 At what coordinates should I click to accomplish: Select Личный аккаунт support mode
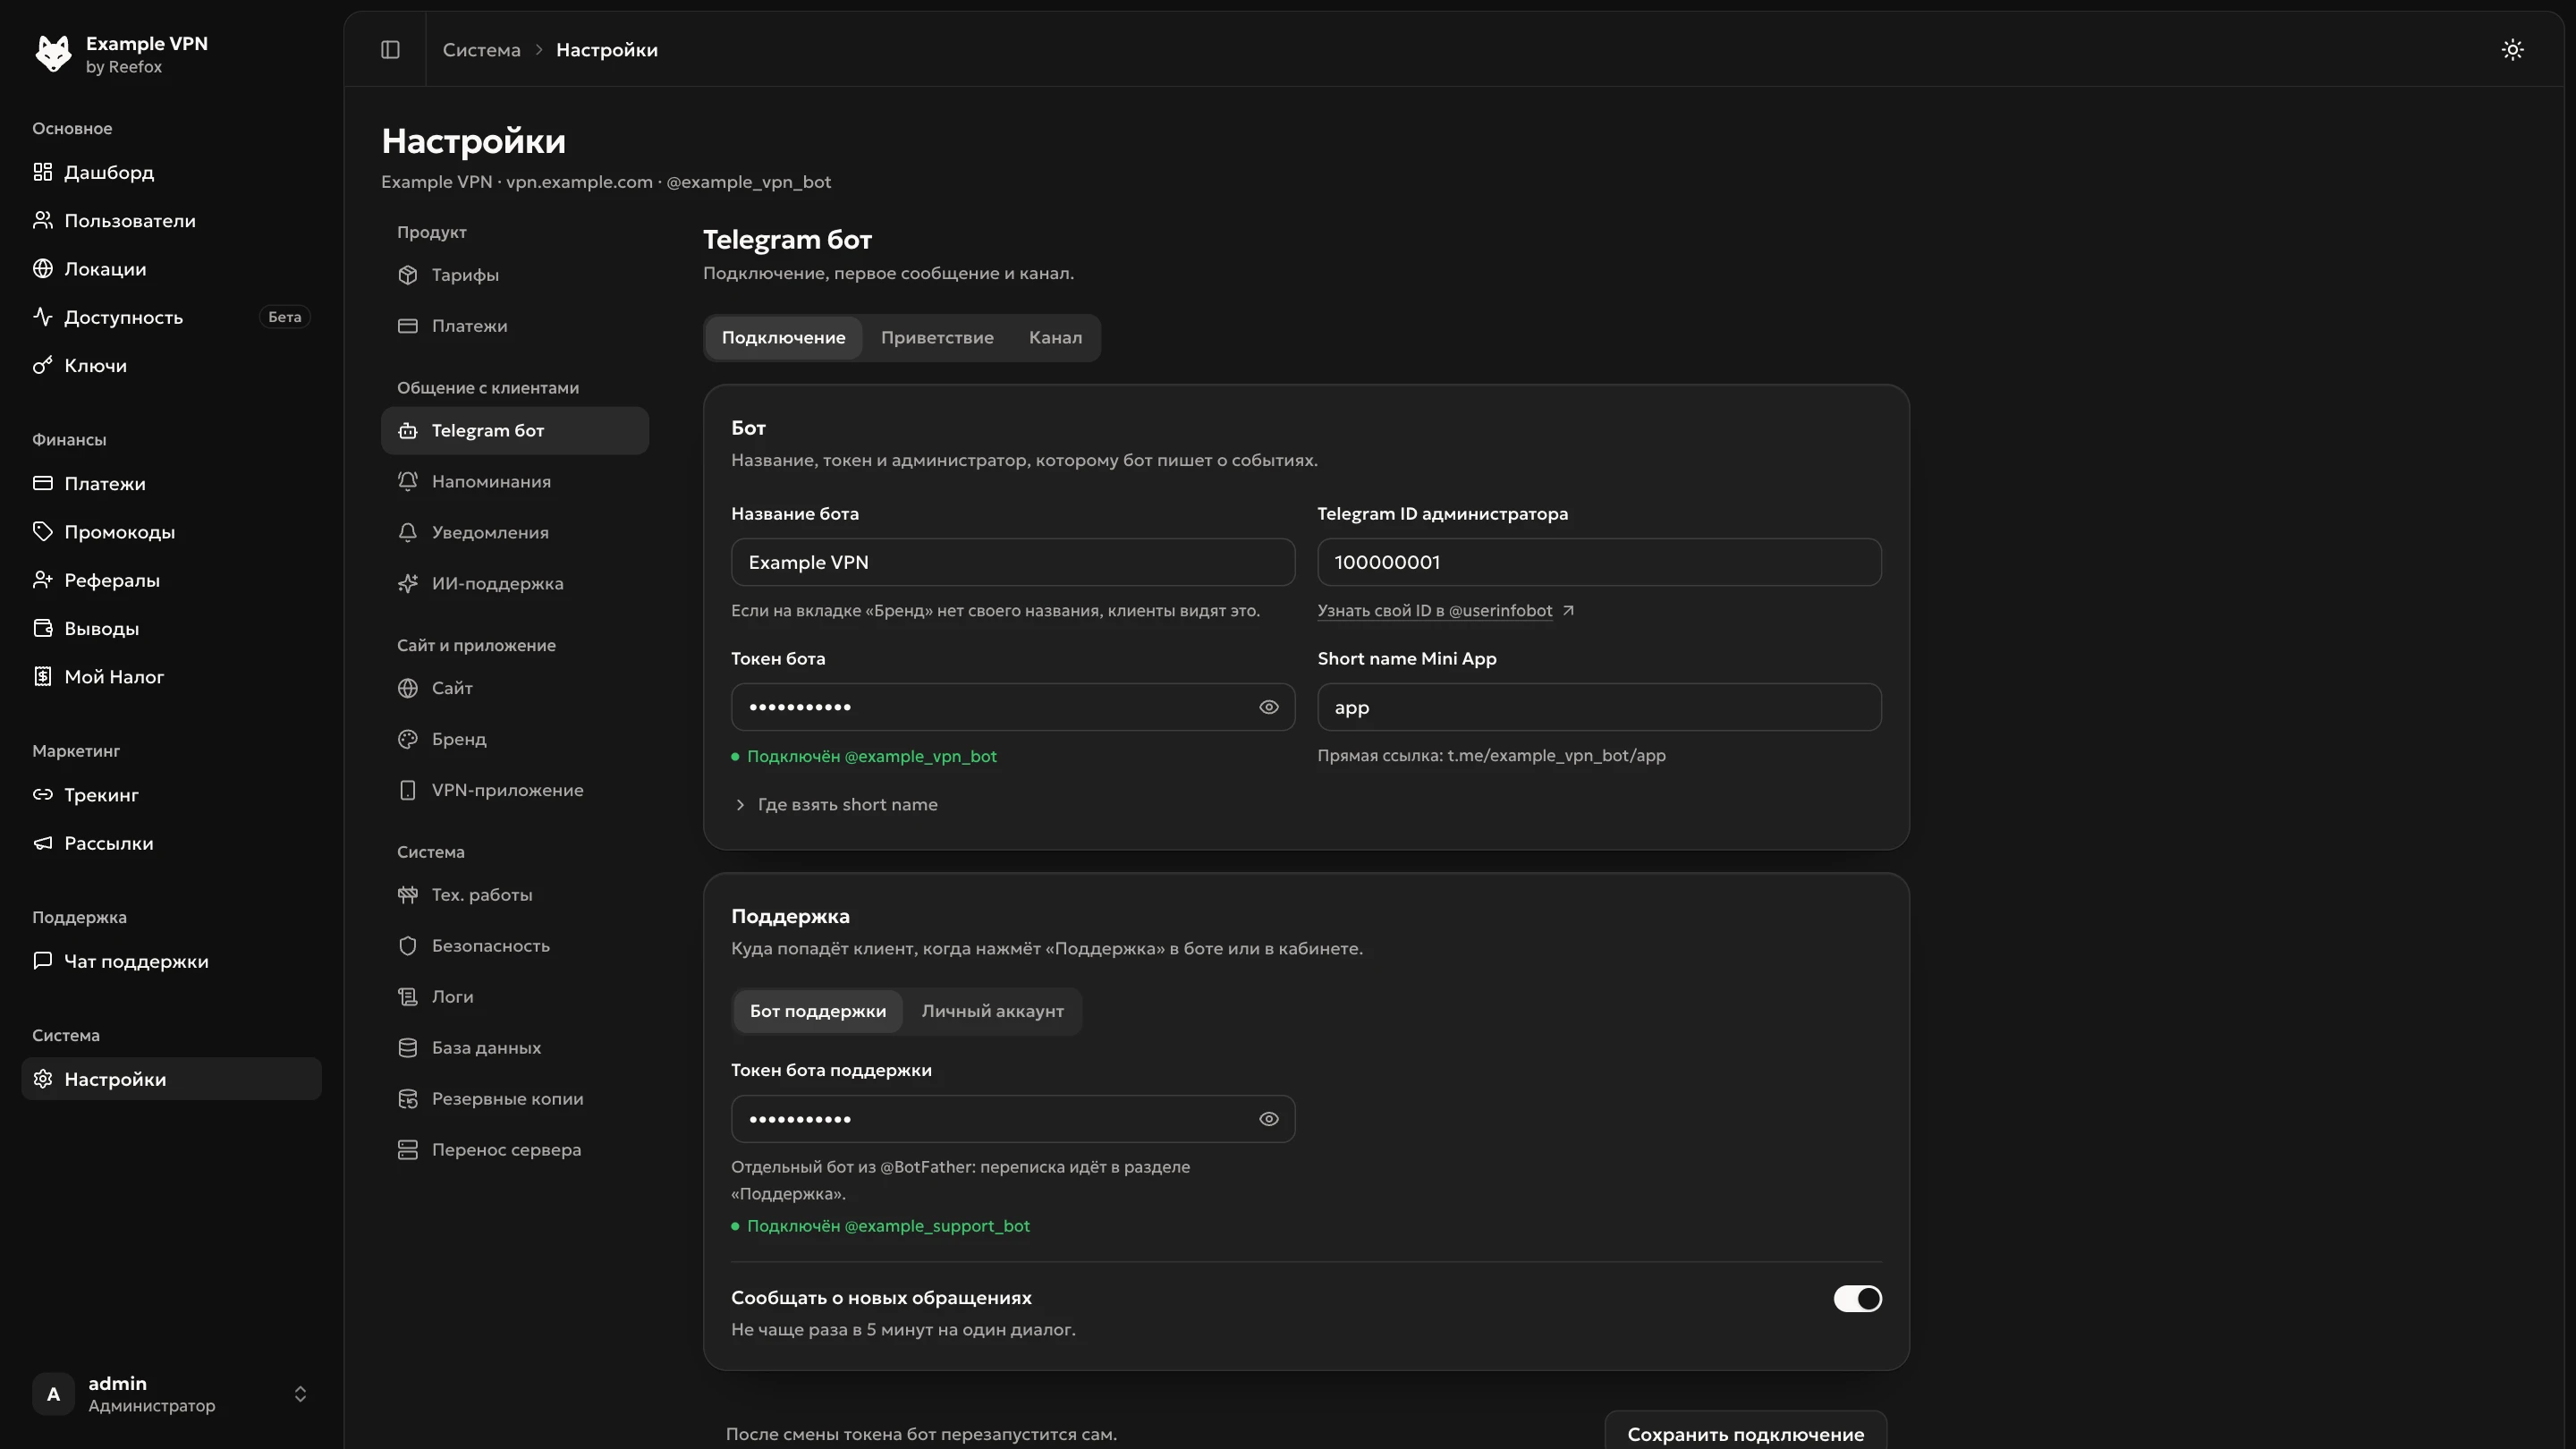pyautogui.click(x=992, y=1011)
